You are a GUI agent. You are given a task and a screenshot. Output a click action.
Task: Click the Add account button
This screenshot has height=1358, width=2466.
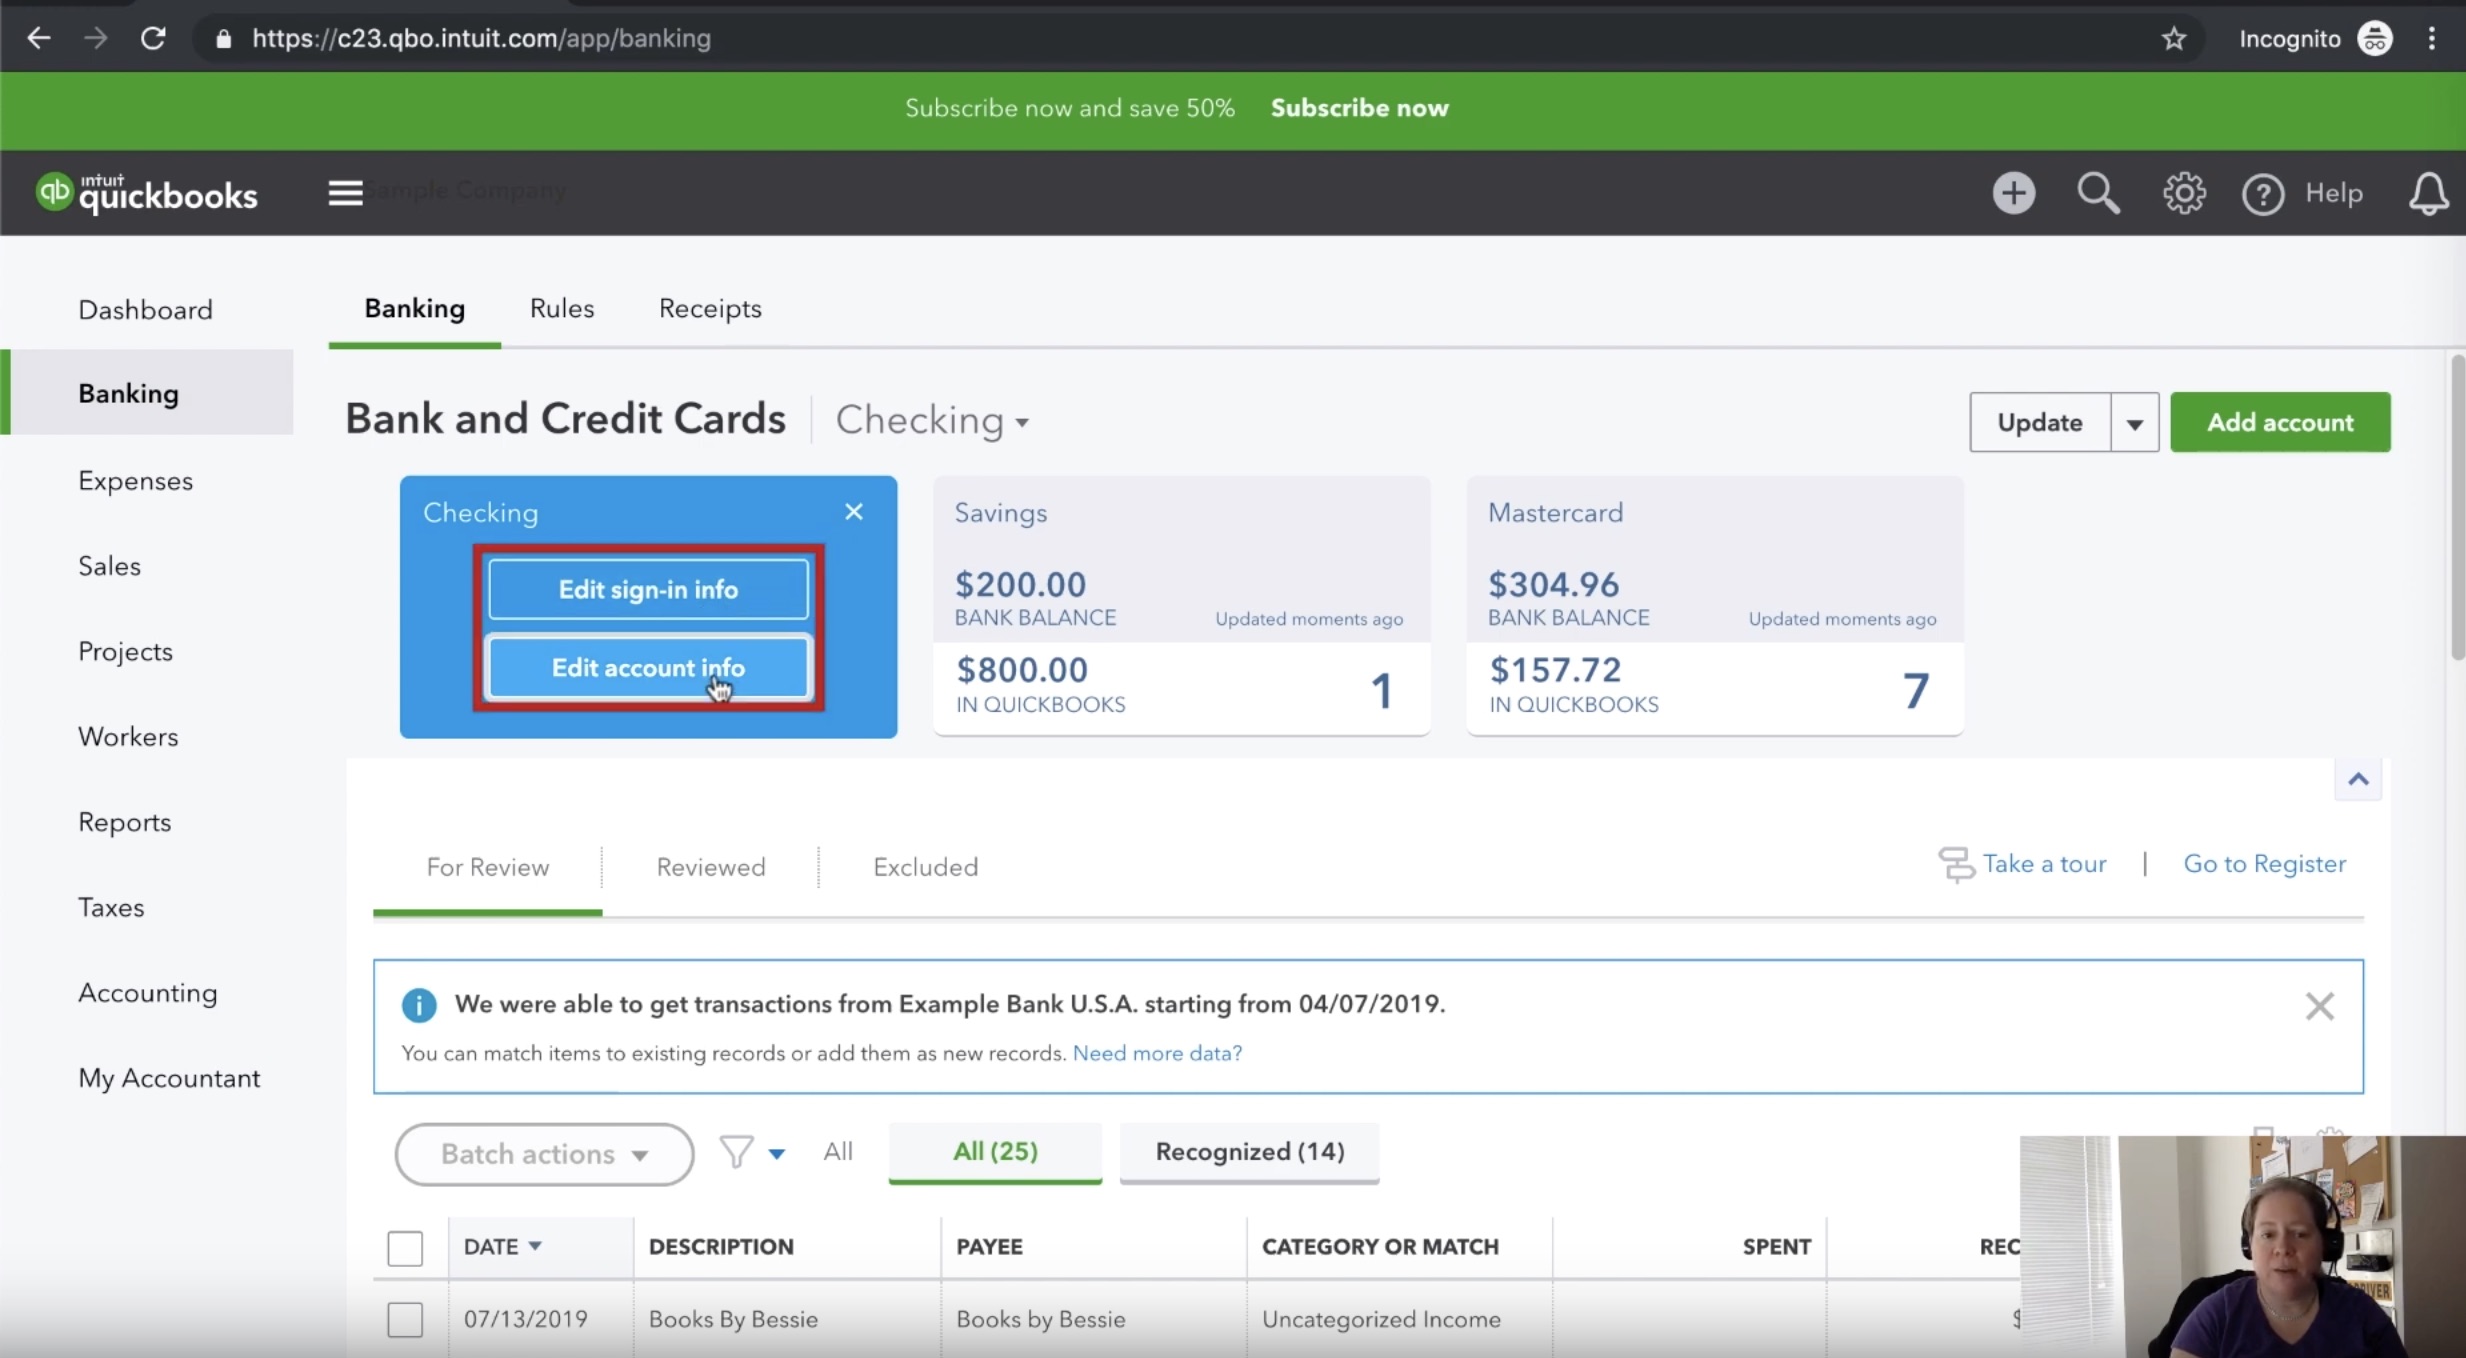[x=2280, y=423]
